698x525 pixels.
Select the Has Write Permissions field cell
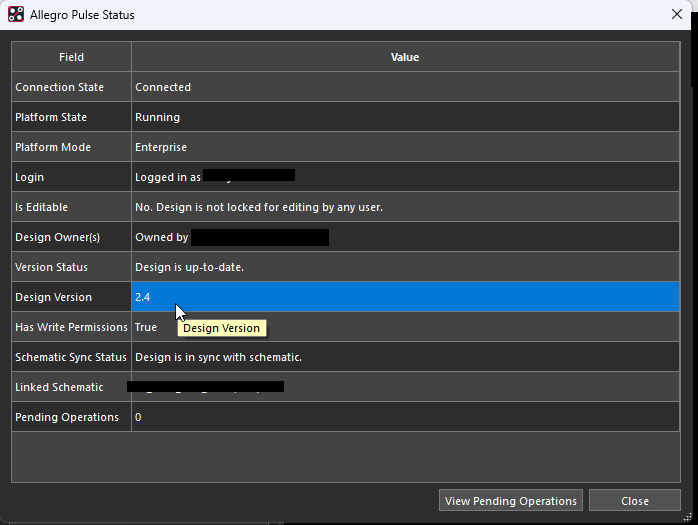[x=71, y=327]
